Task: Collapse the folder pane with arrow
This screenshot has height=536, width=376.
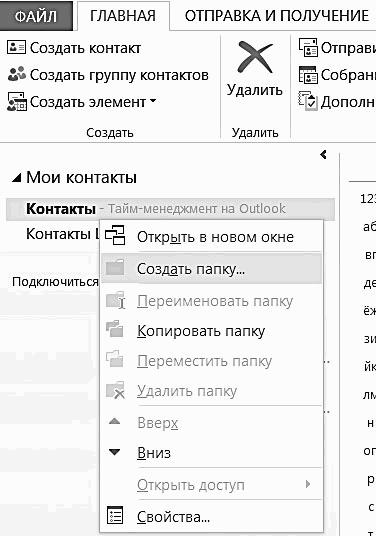Action: (x=323, y=155)
